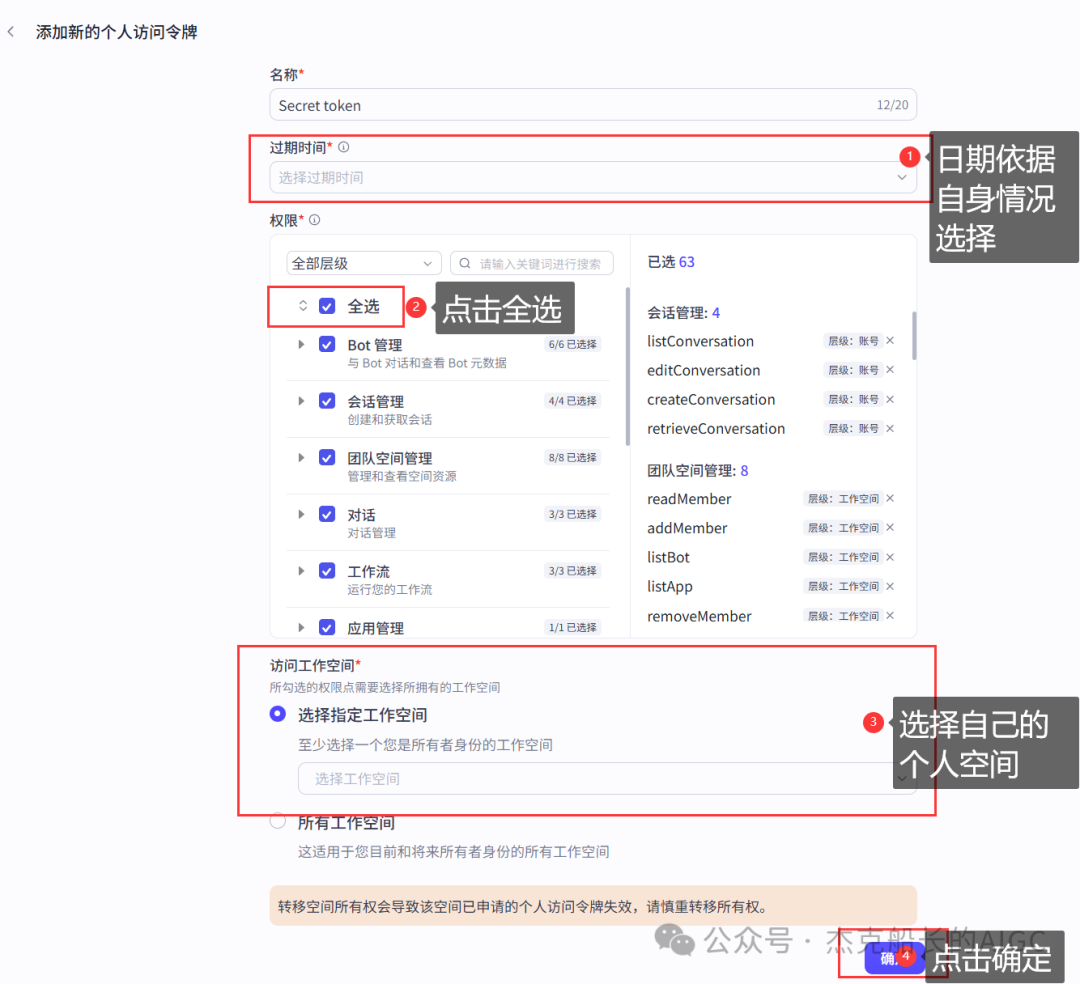Click the 4/4 已选择 badge
Image resolution: width=1080 pixels, height=984 pixels.
[572, 401]
